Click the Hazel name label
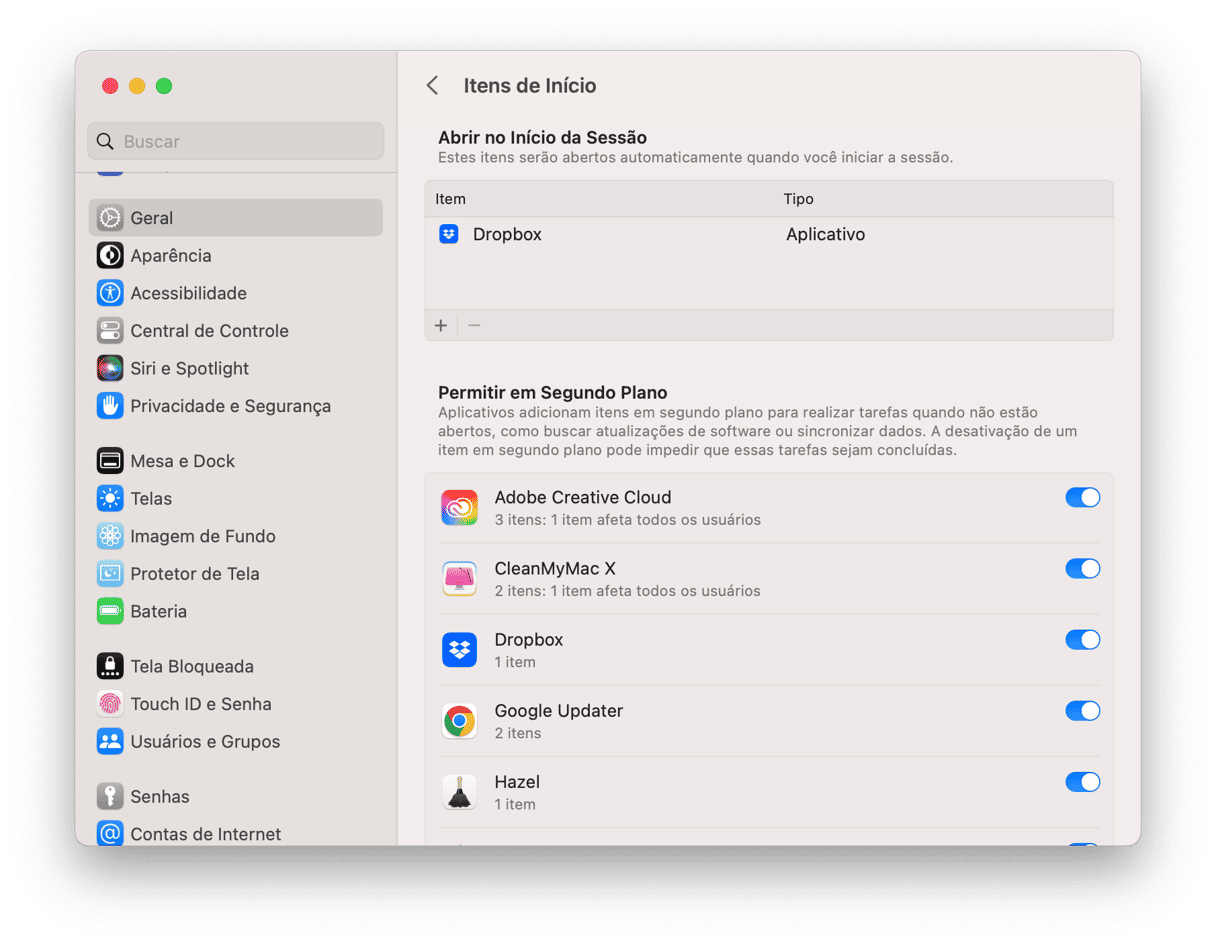The image size is (1216, 945). click(x=517, y=782)
